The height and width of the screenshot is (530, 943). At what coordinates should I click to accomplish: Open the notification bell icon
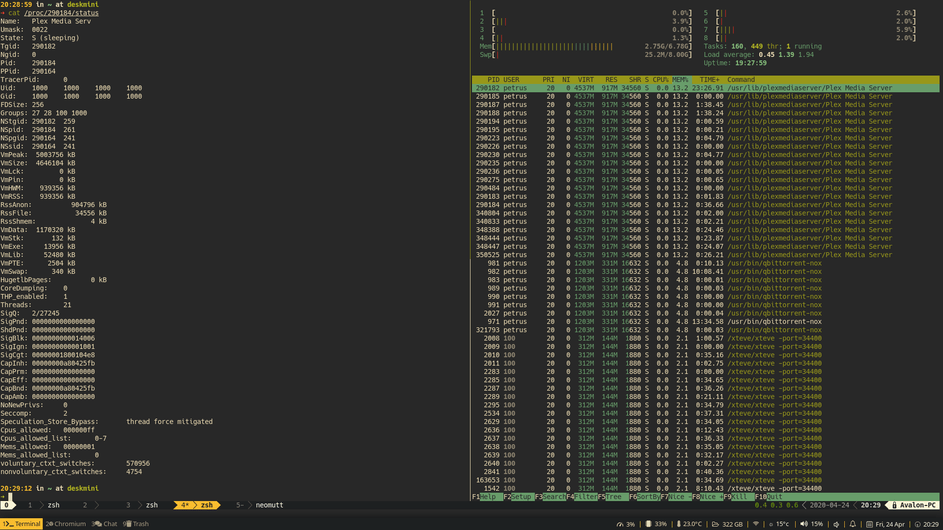[x=852, y=524]
